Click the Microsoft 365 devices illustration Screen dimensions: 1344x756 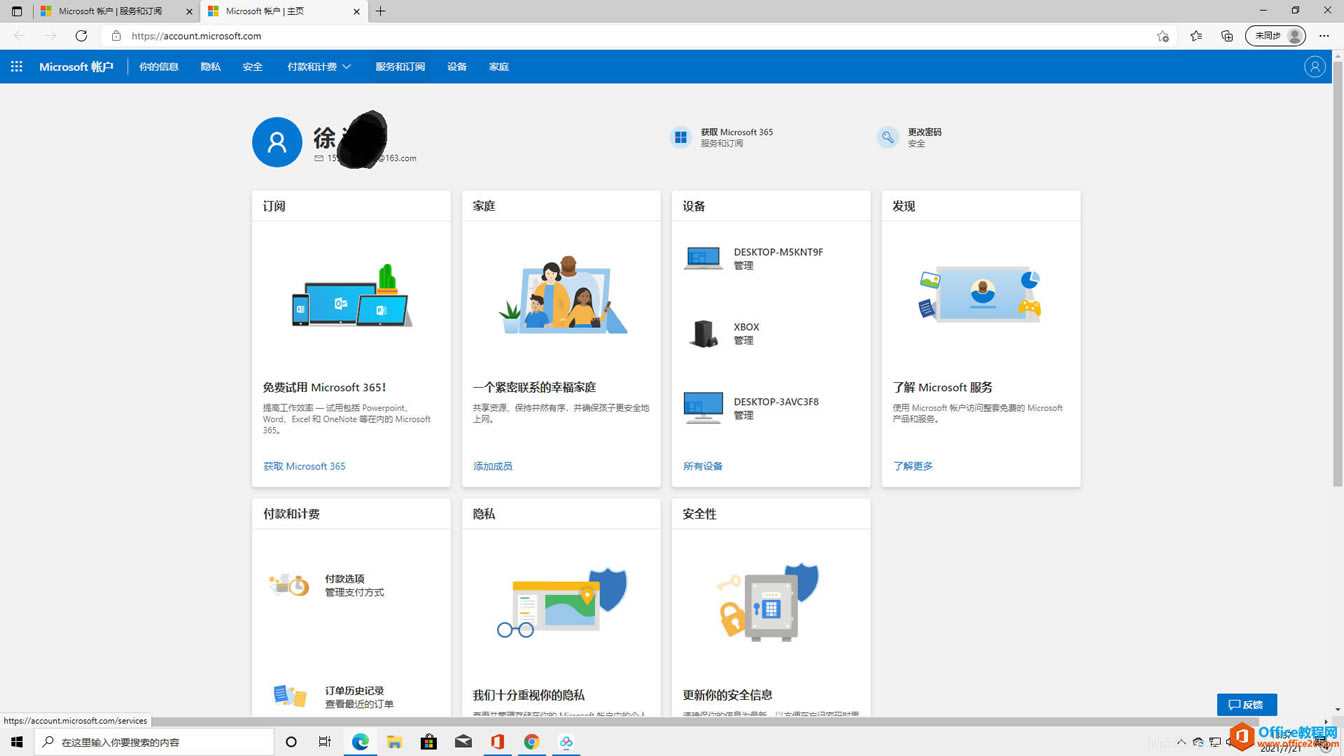[351, 297]
